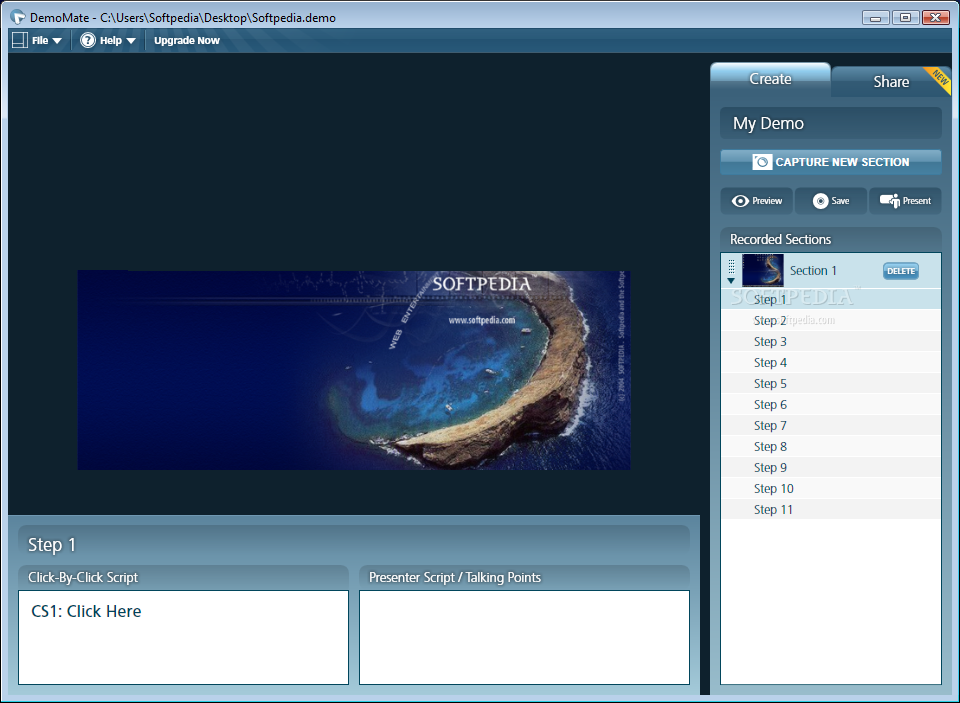The height and width of the screenshot is (703, 960).
Task: Click the Capture New Section button
Action: pyautogui.click(x=831, y=162)
